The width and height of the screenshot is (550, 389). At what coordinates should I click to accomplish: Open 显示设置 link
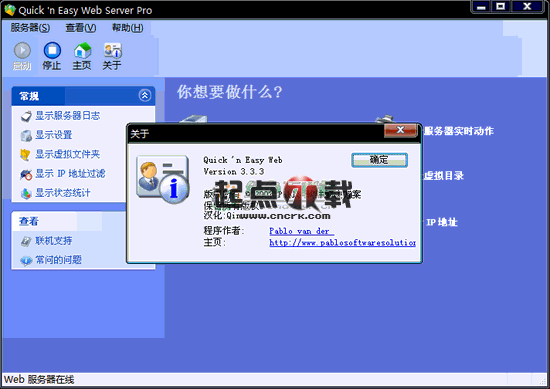click(x=54, y=135)
